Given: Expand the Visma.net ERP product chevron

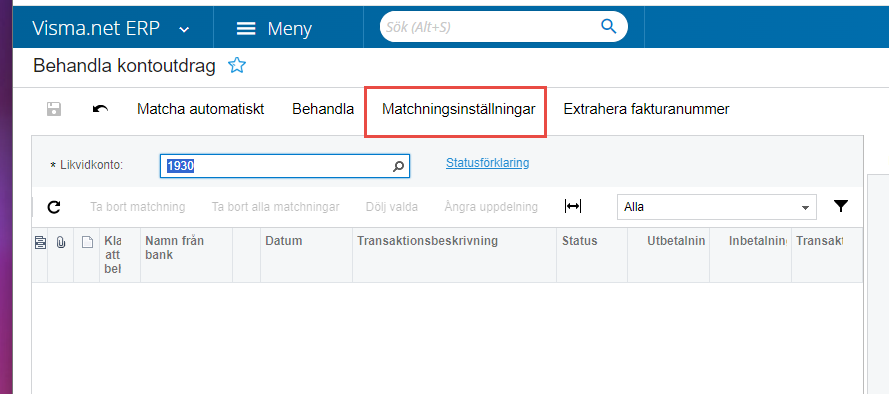Looking at the screenshot, I should click(184, 30).
